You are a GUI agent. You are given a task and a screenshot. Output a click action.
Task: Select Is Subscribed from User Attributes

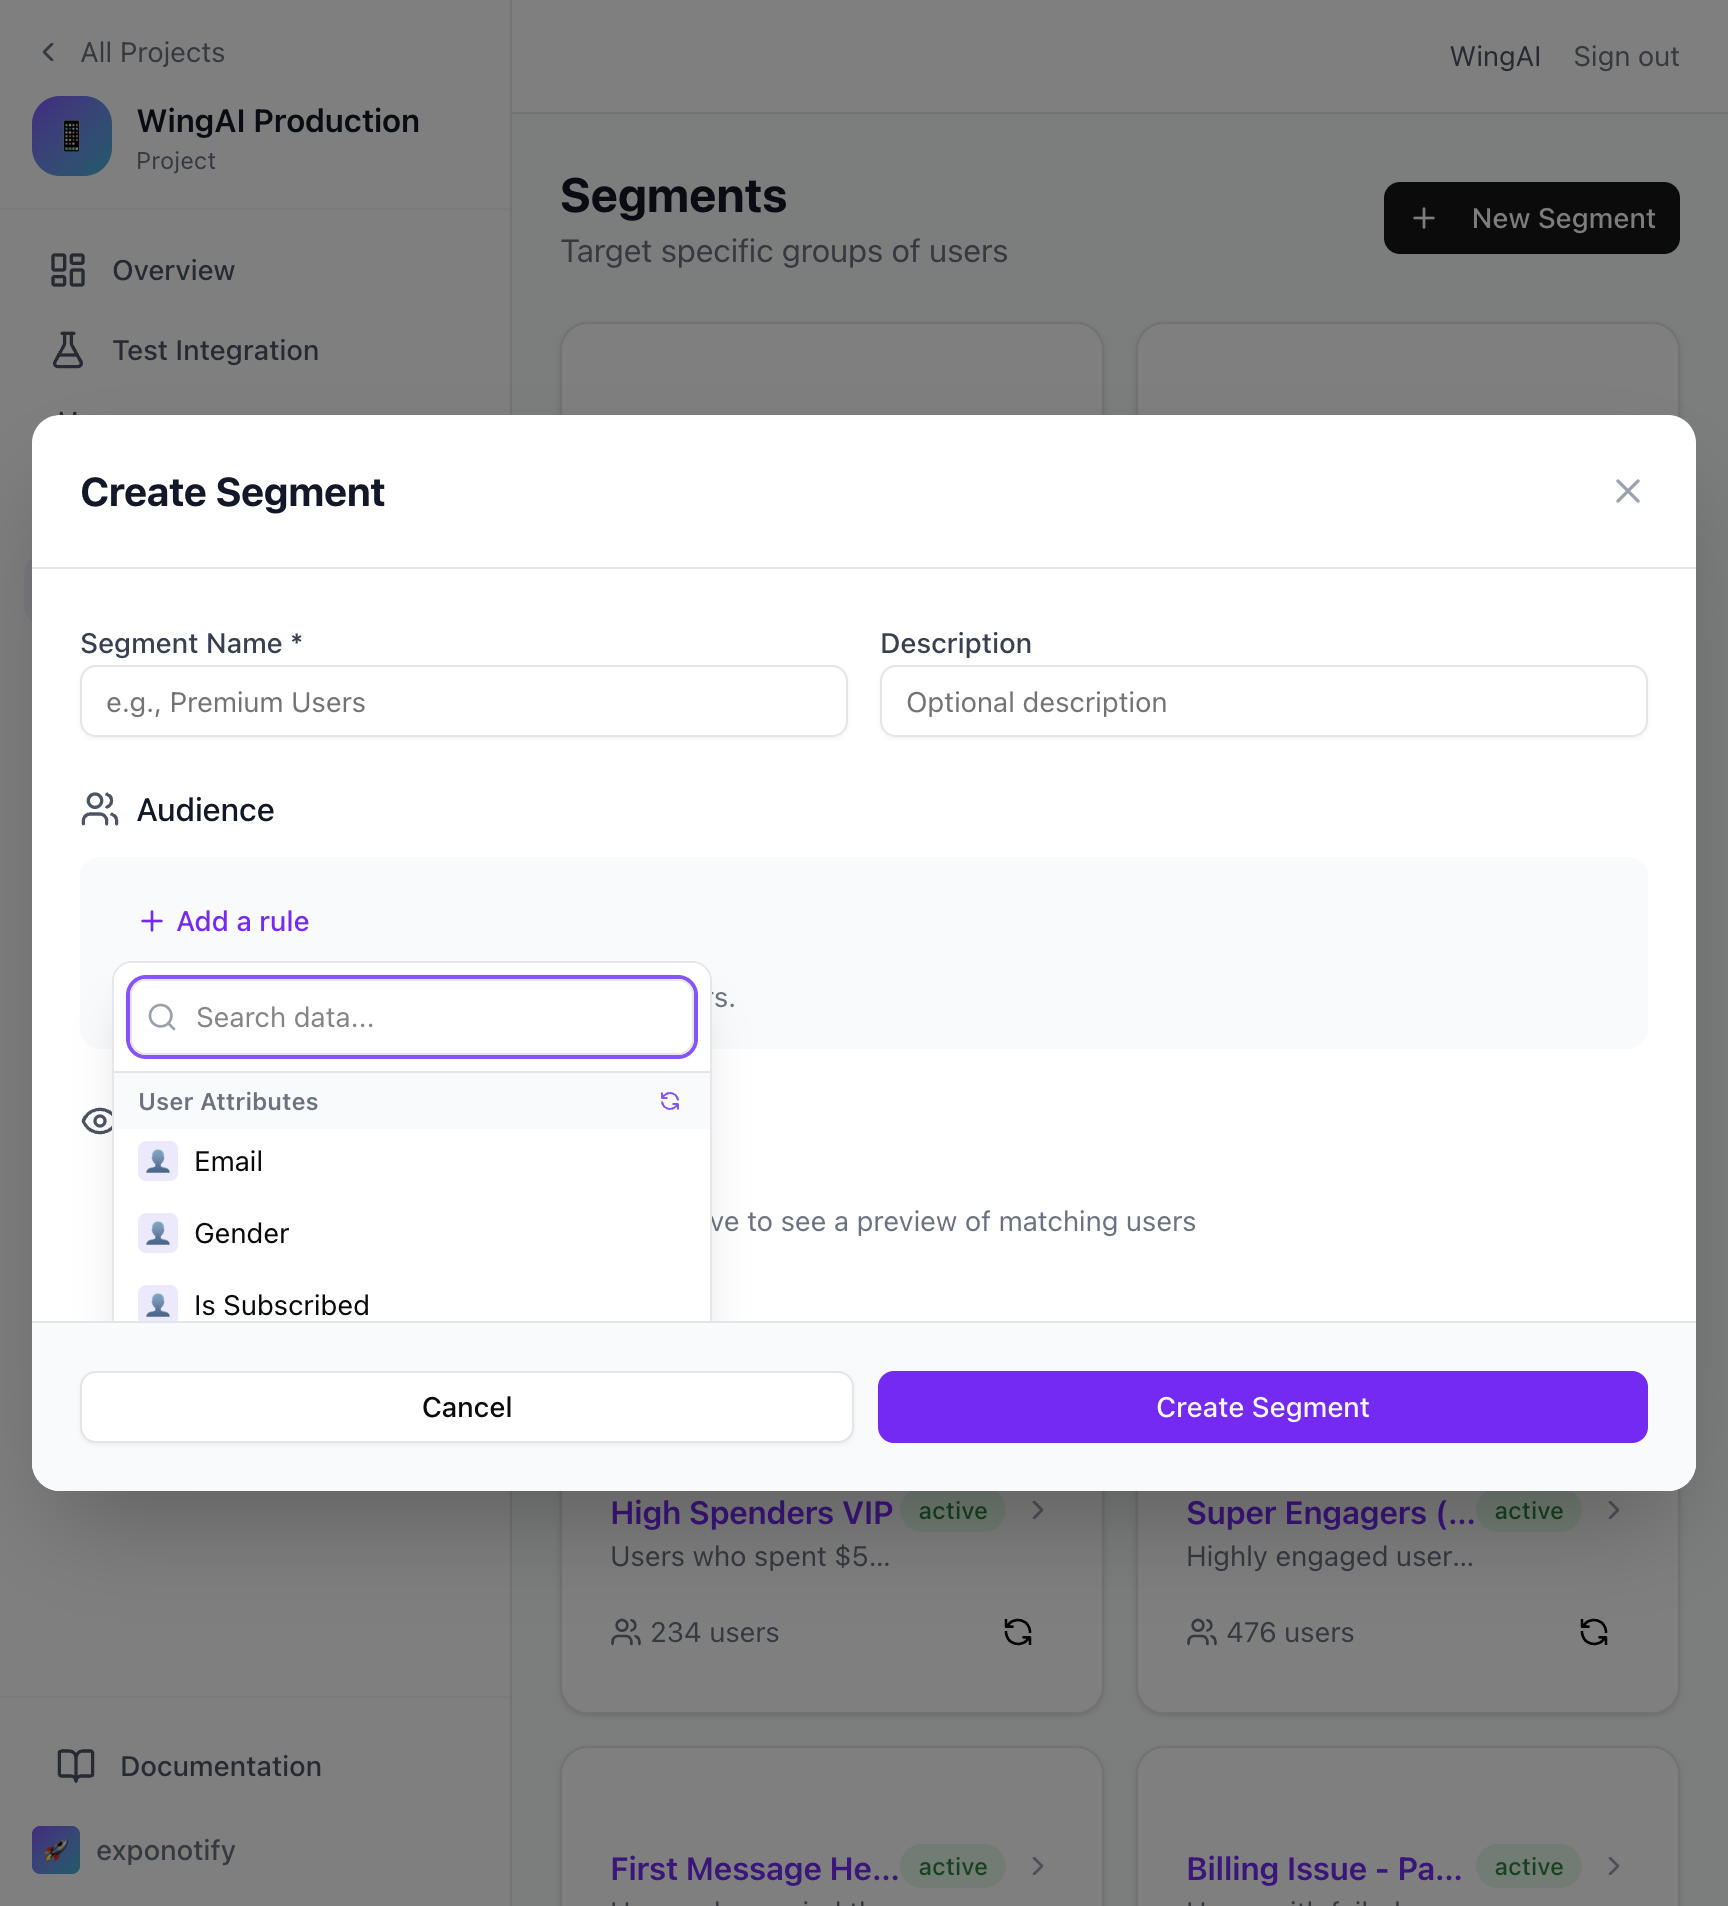pyautogui.click(x=281, y=1304)
